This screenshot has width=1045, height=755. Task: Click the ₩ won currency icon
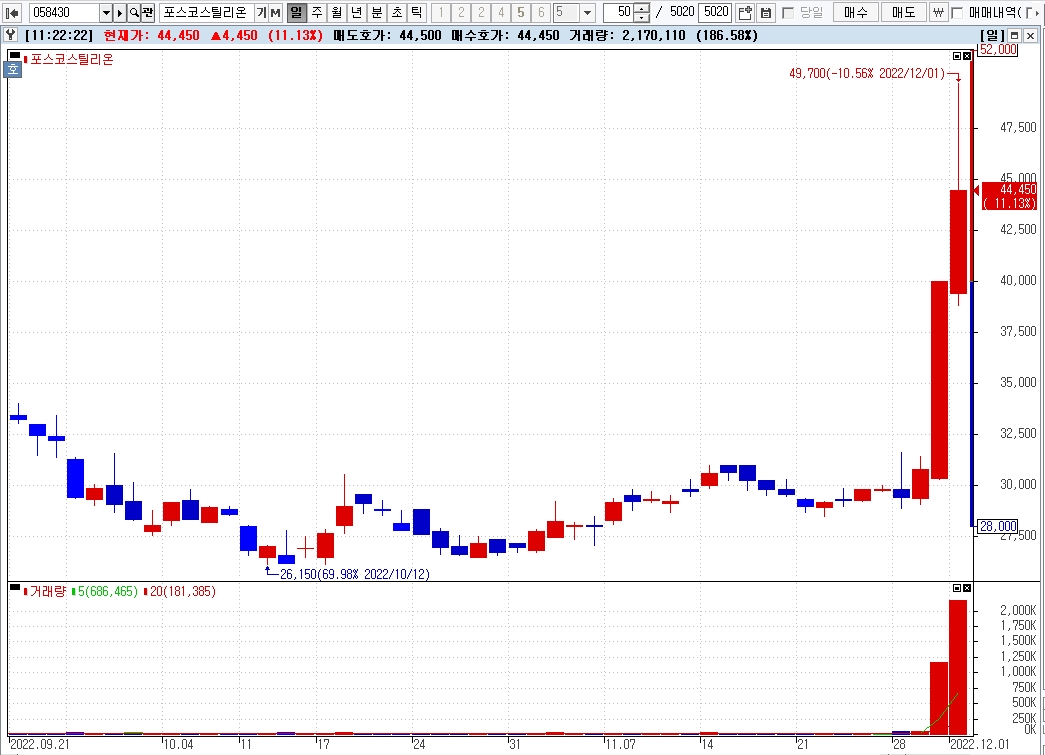[x=937, y=13]
